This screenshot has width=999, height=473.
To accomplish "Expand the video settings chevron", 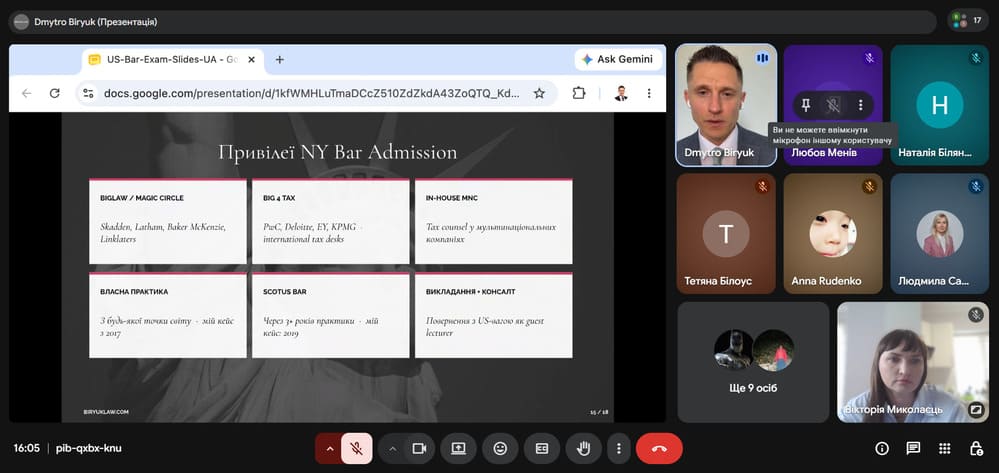I will pos(392,449).
